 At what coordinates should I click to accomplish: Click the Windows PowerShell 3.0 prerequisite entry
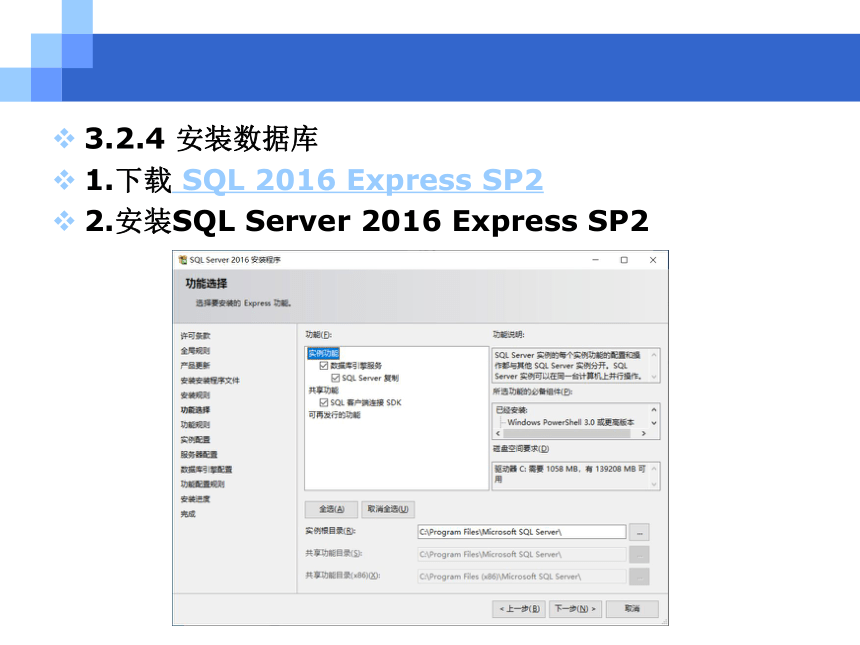[570, 422]
